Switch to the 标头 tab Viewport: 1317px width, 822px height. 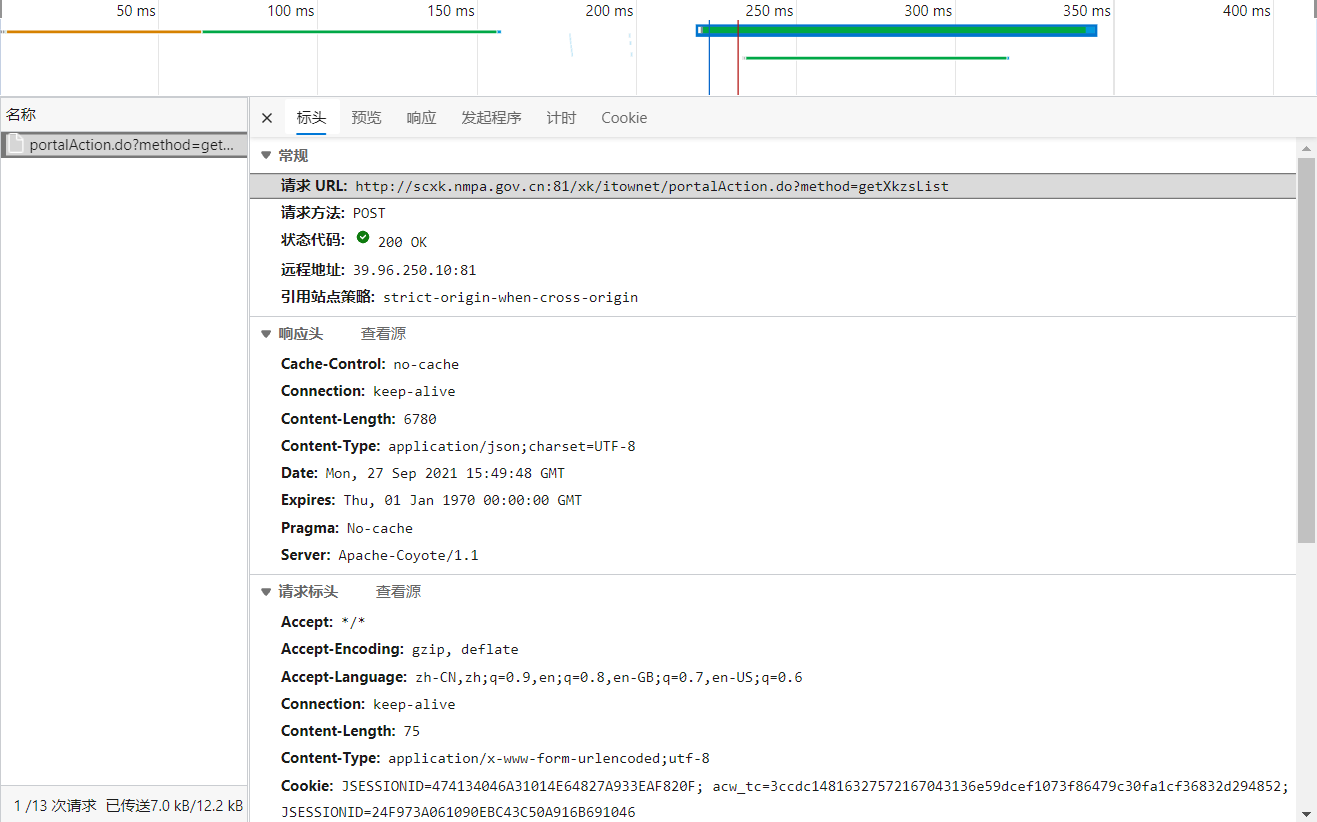pos(311,118)
